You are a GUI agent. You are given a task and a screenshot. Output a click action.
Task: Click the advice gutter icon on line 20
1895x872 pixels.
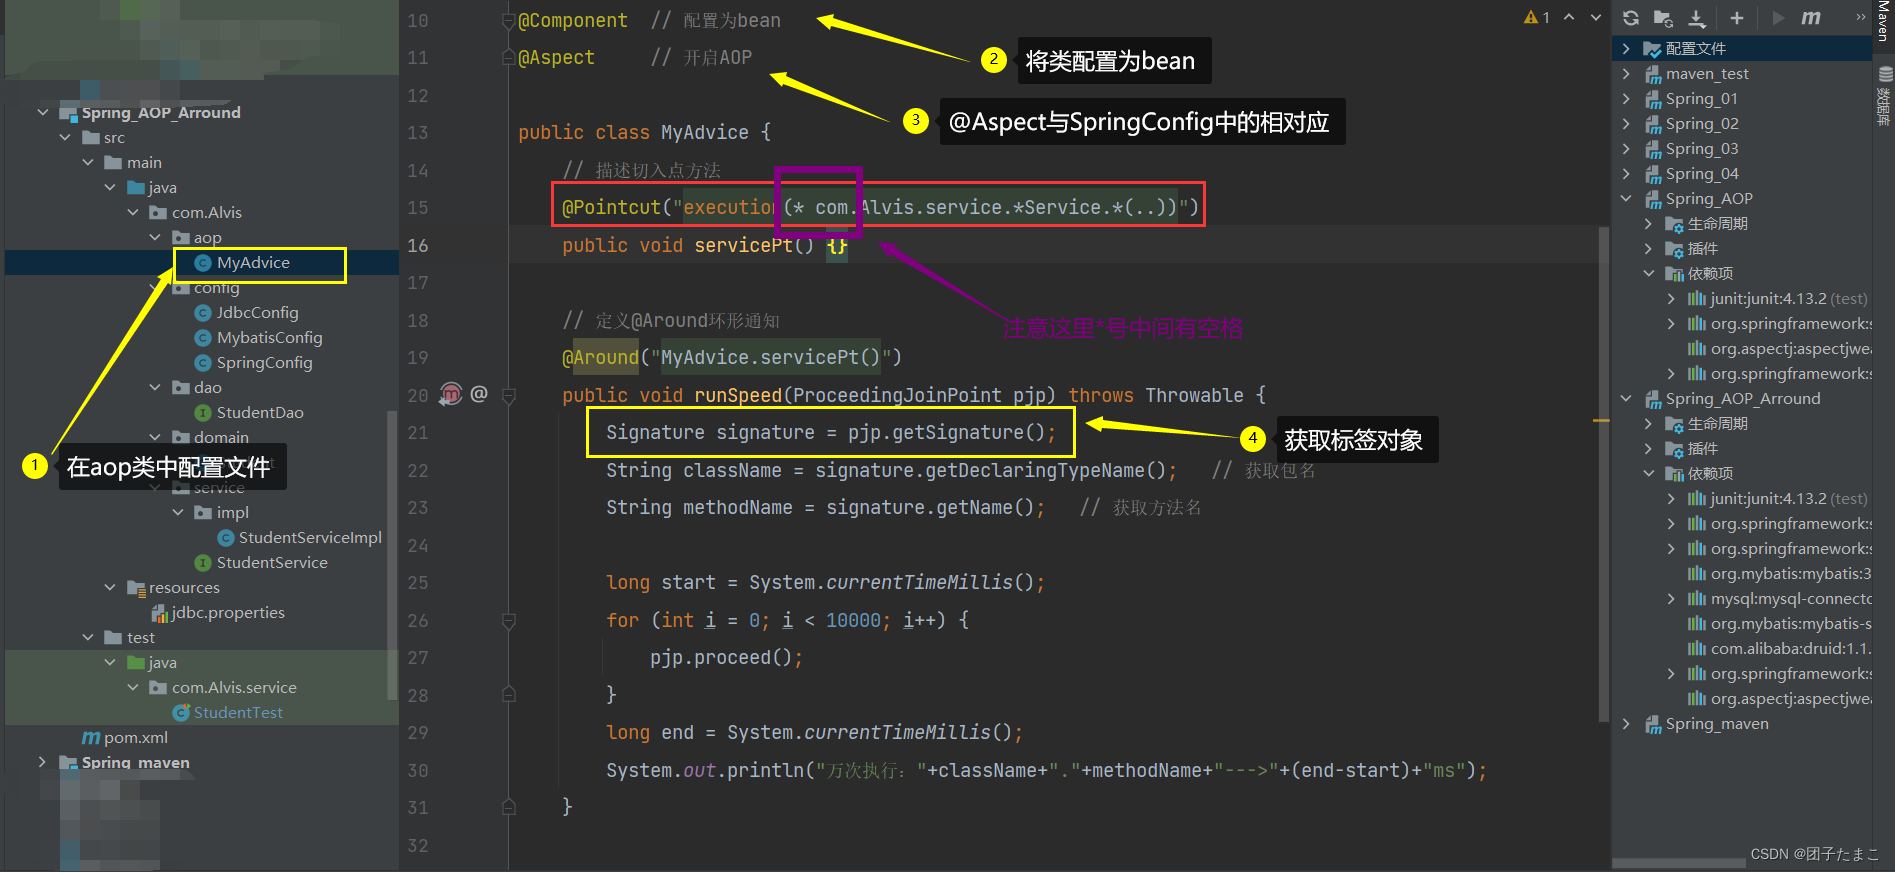[x=451, y=394]
